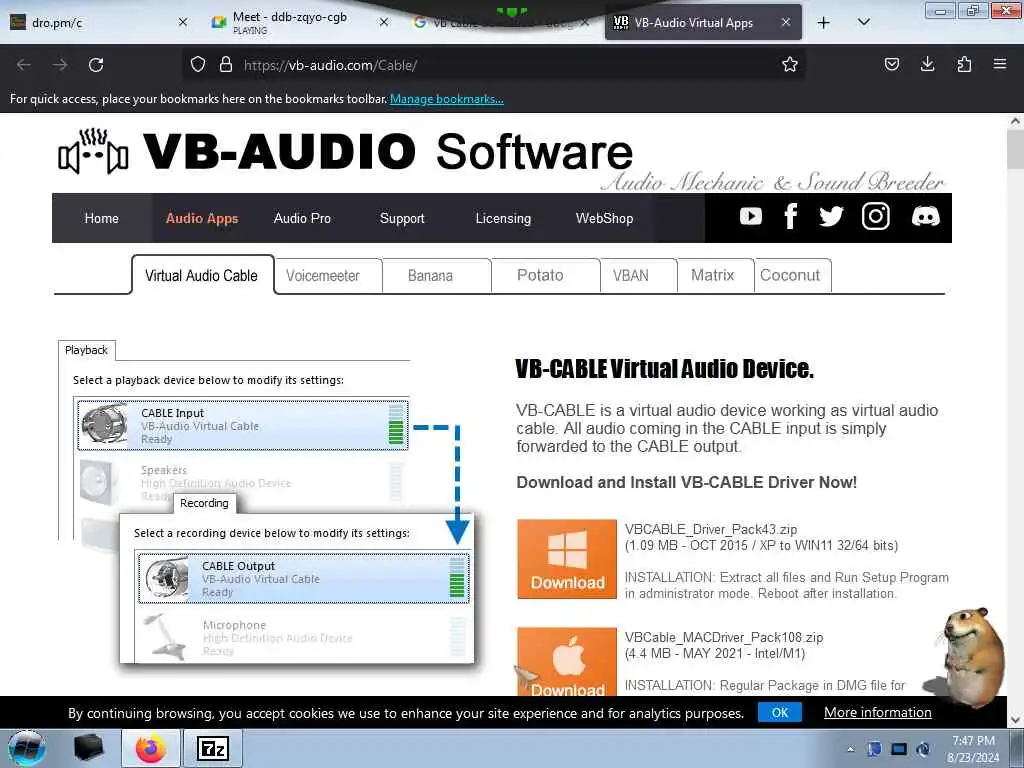This screenshot has height=768, width=1024.
Task: Open the Firefox hamburger menu
Action: pos(1000,64)
